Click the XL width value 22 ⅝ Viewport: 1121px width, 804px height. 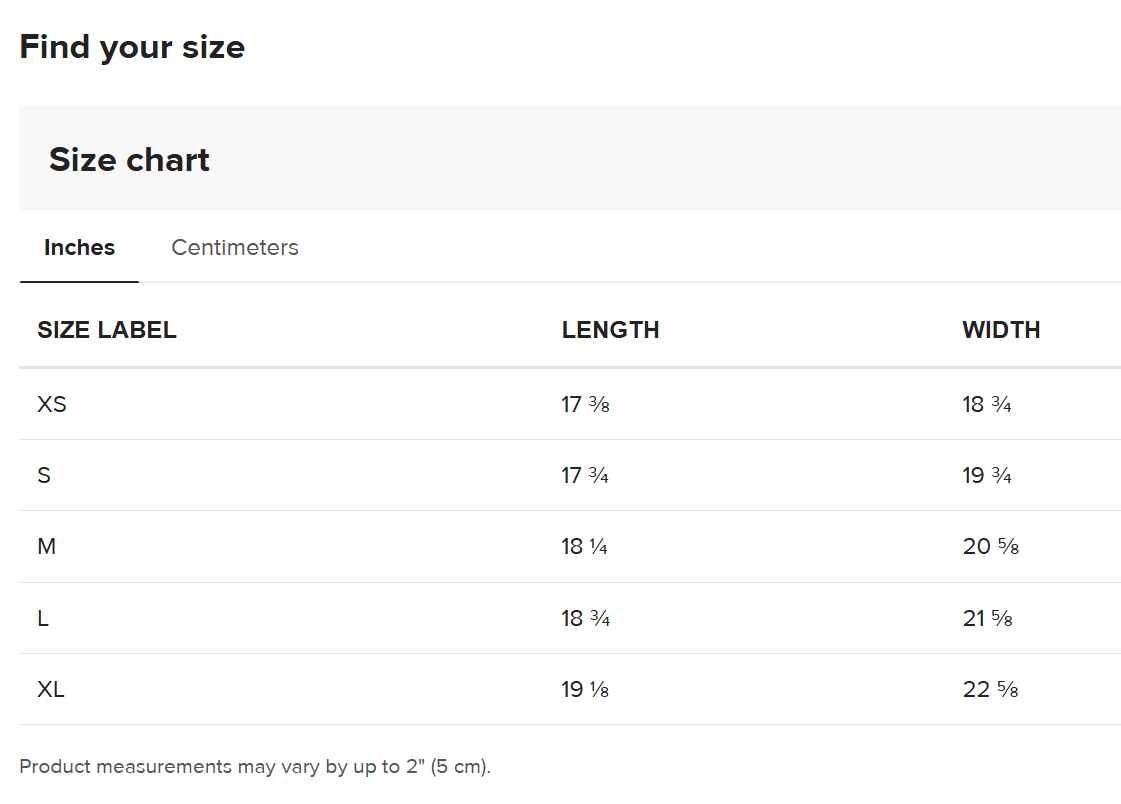click(x=990, y=690)
